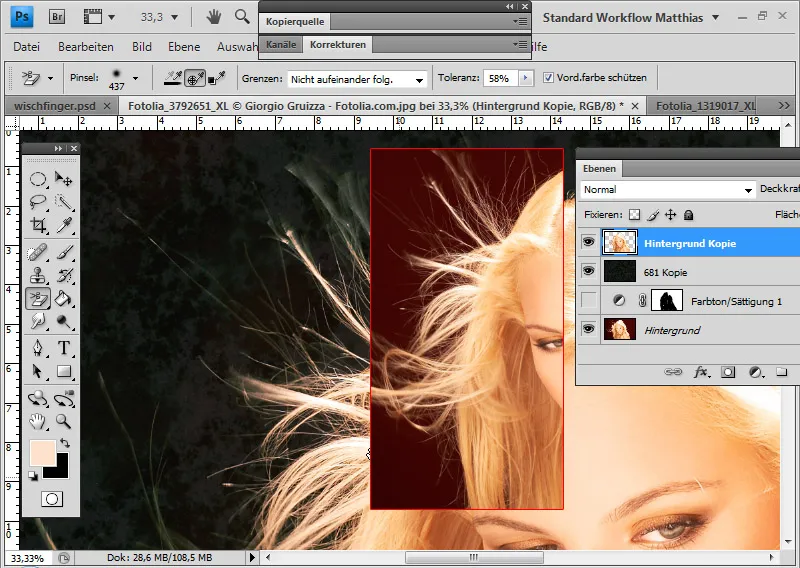
Task: Select the Healing Brush tool
Action: pyautogui.click(x=38, y=252)
